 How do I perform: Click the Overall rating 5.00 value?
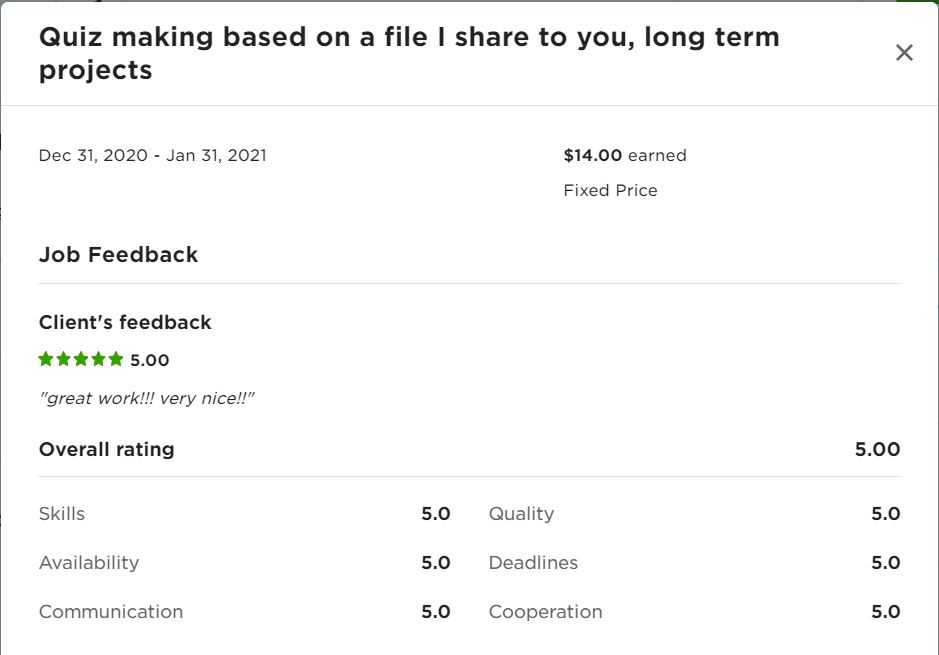[877, 449]
